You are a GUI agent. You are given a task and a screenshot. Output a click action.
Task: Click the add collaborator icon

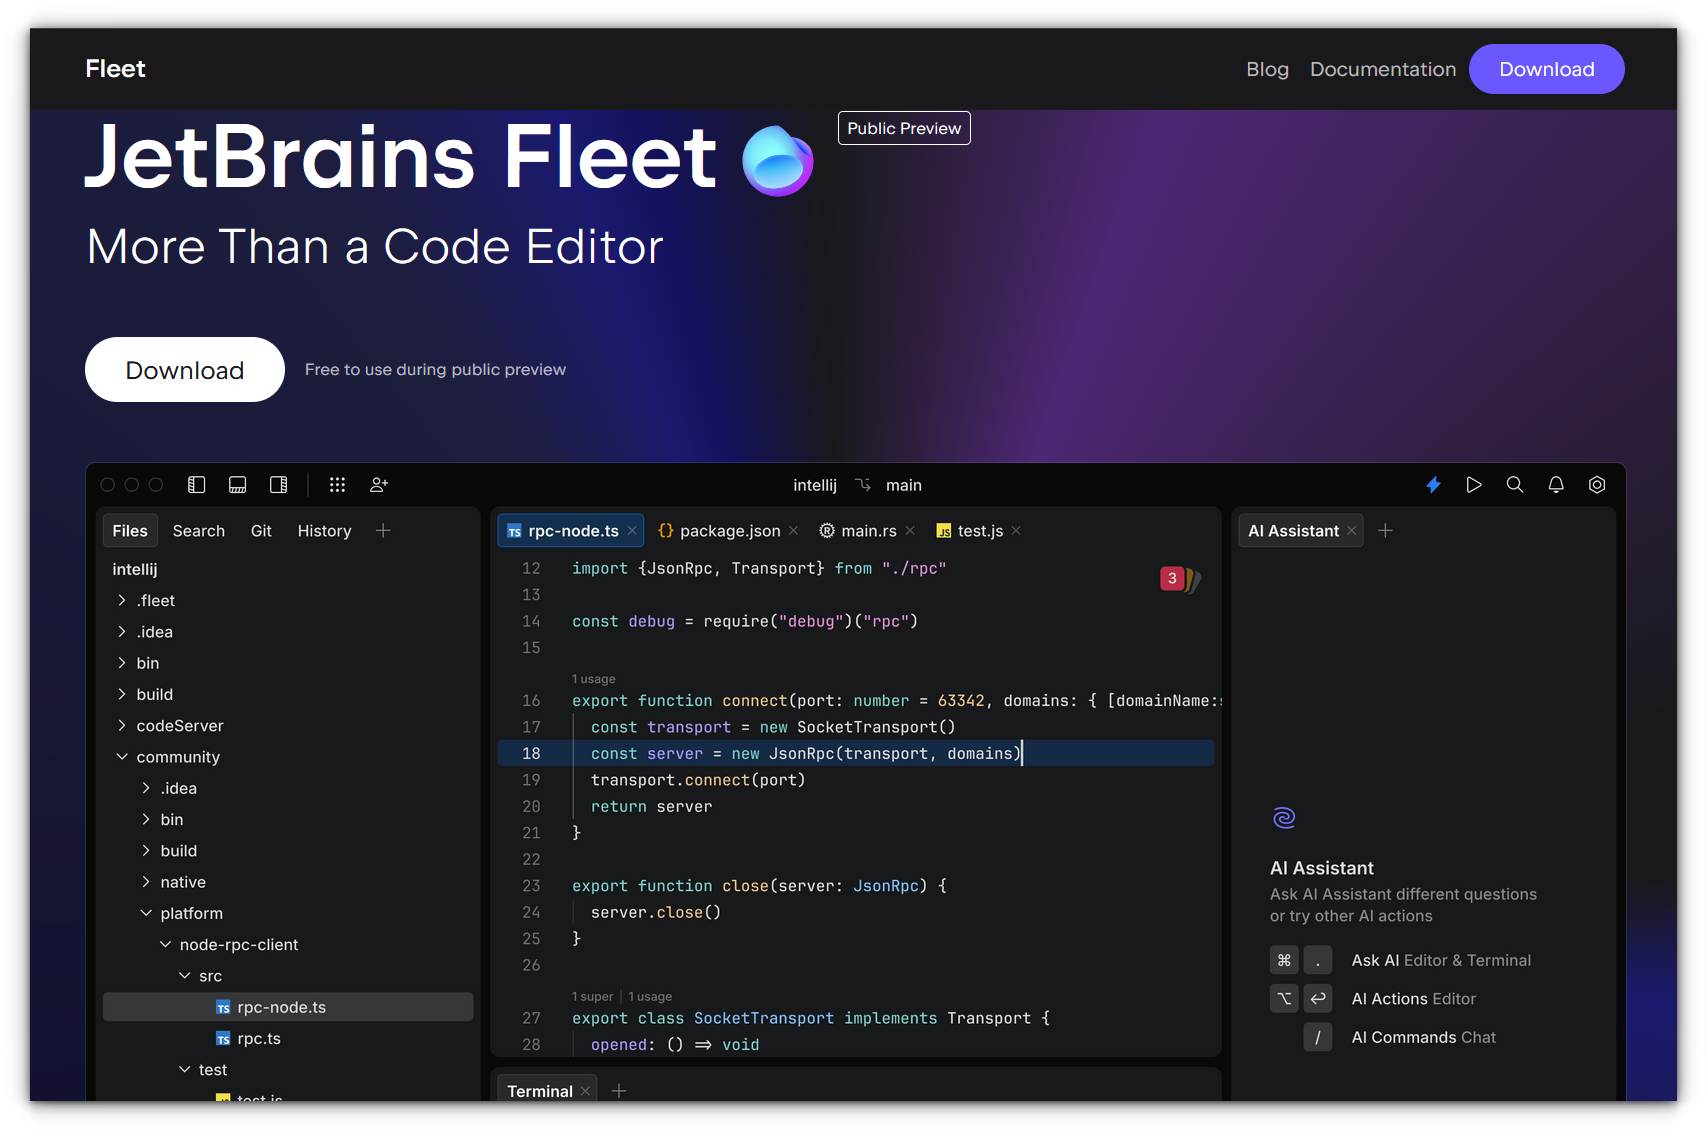tap(379, 485)
